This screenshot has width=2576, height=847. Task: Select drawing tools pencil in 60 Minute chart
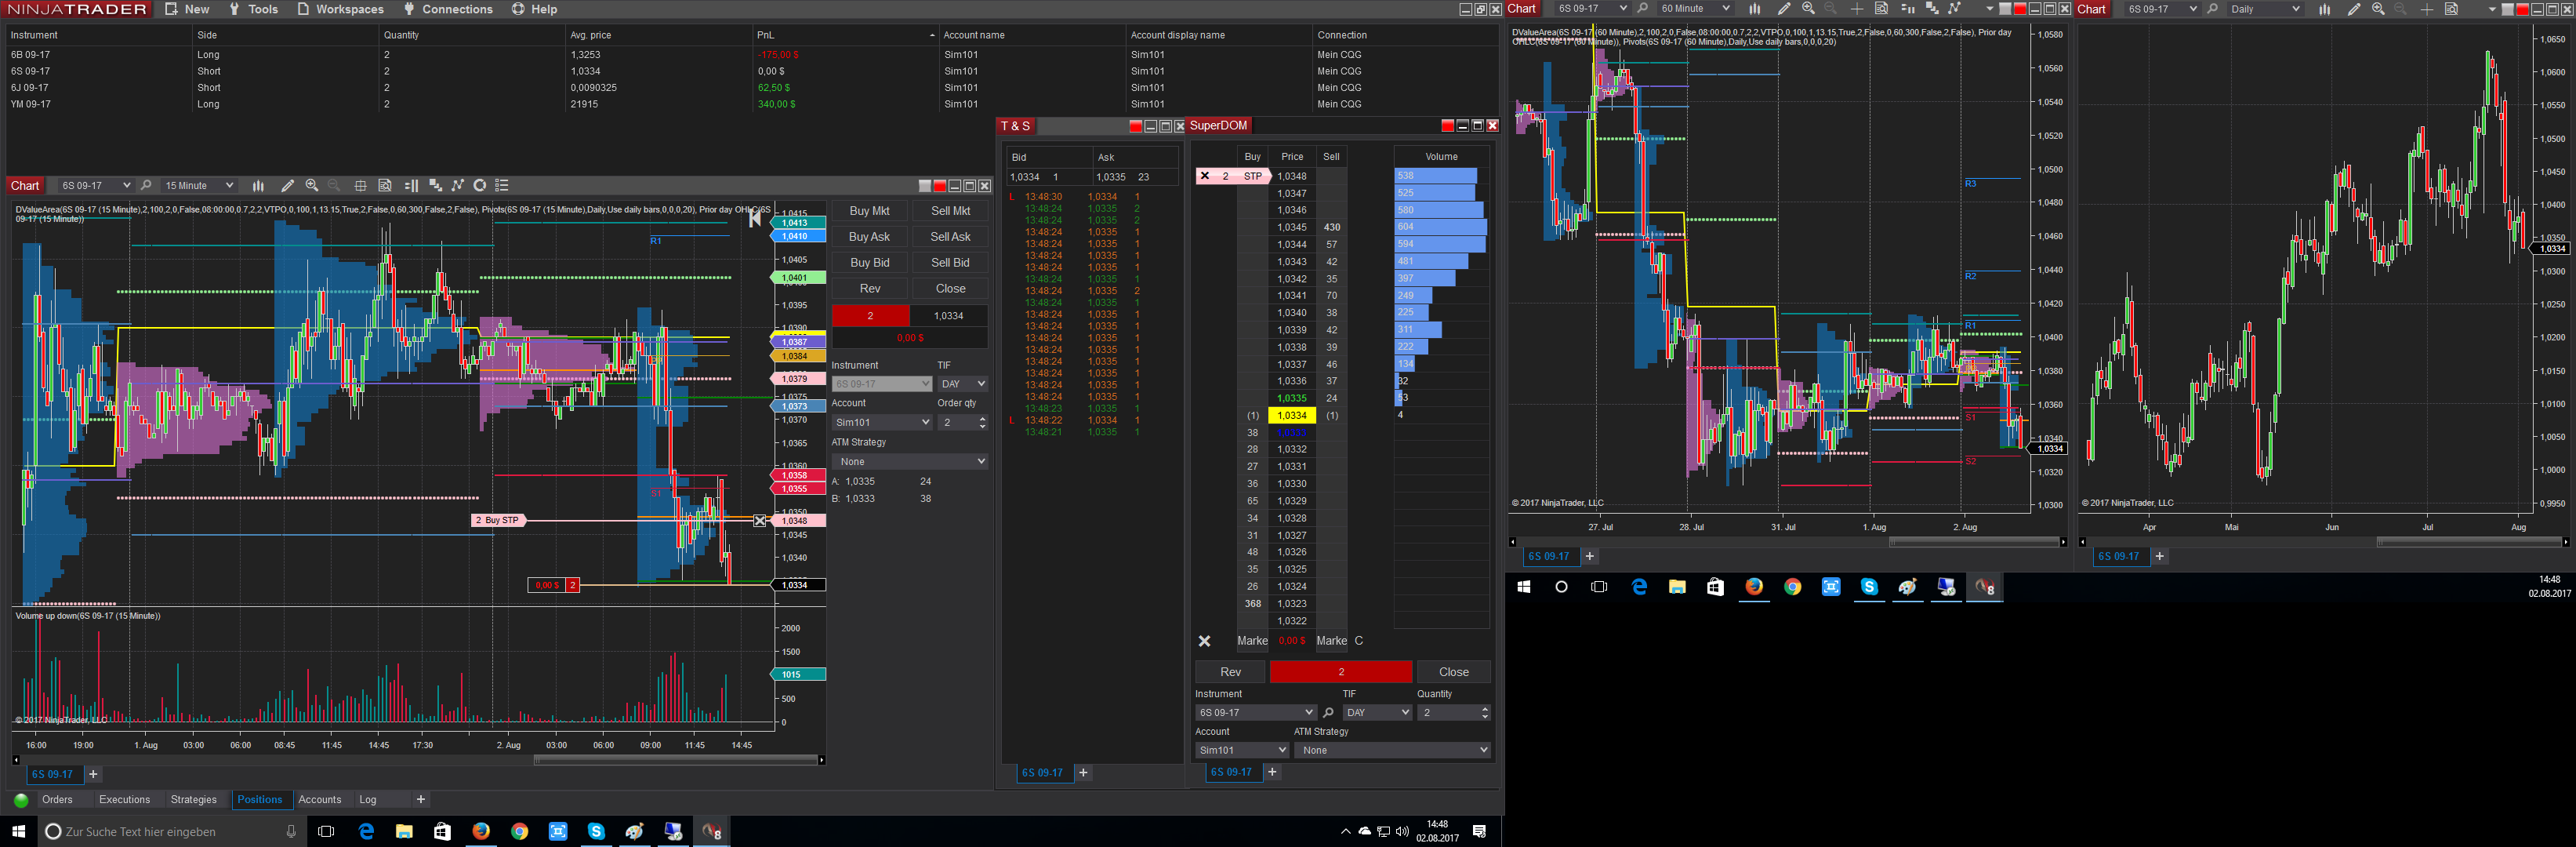pyautogui.click(x=1784, y=9)
